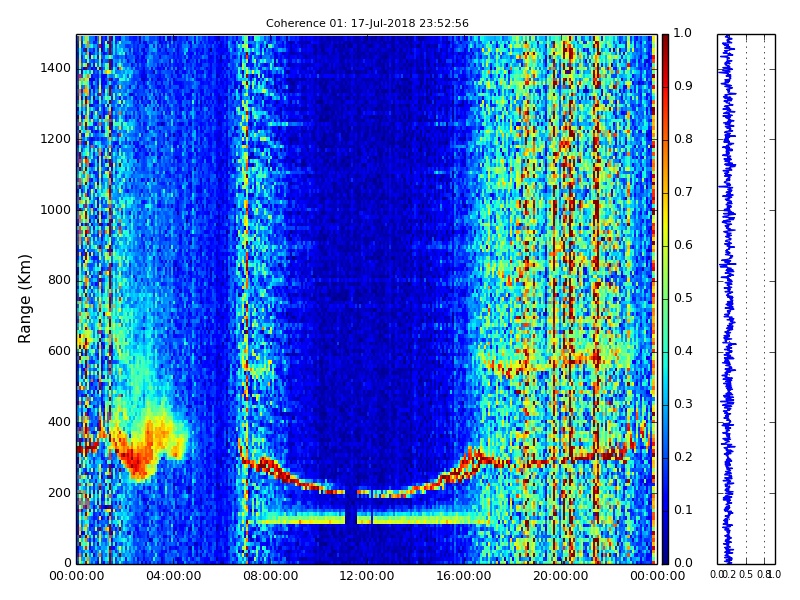
Task: Click the plot title 'Coherence 01: 17-Jul-2018 23:52:56'
Action: coord(367,23)
